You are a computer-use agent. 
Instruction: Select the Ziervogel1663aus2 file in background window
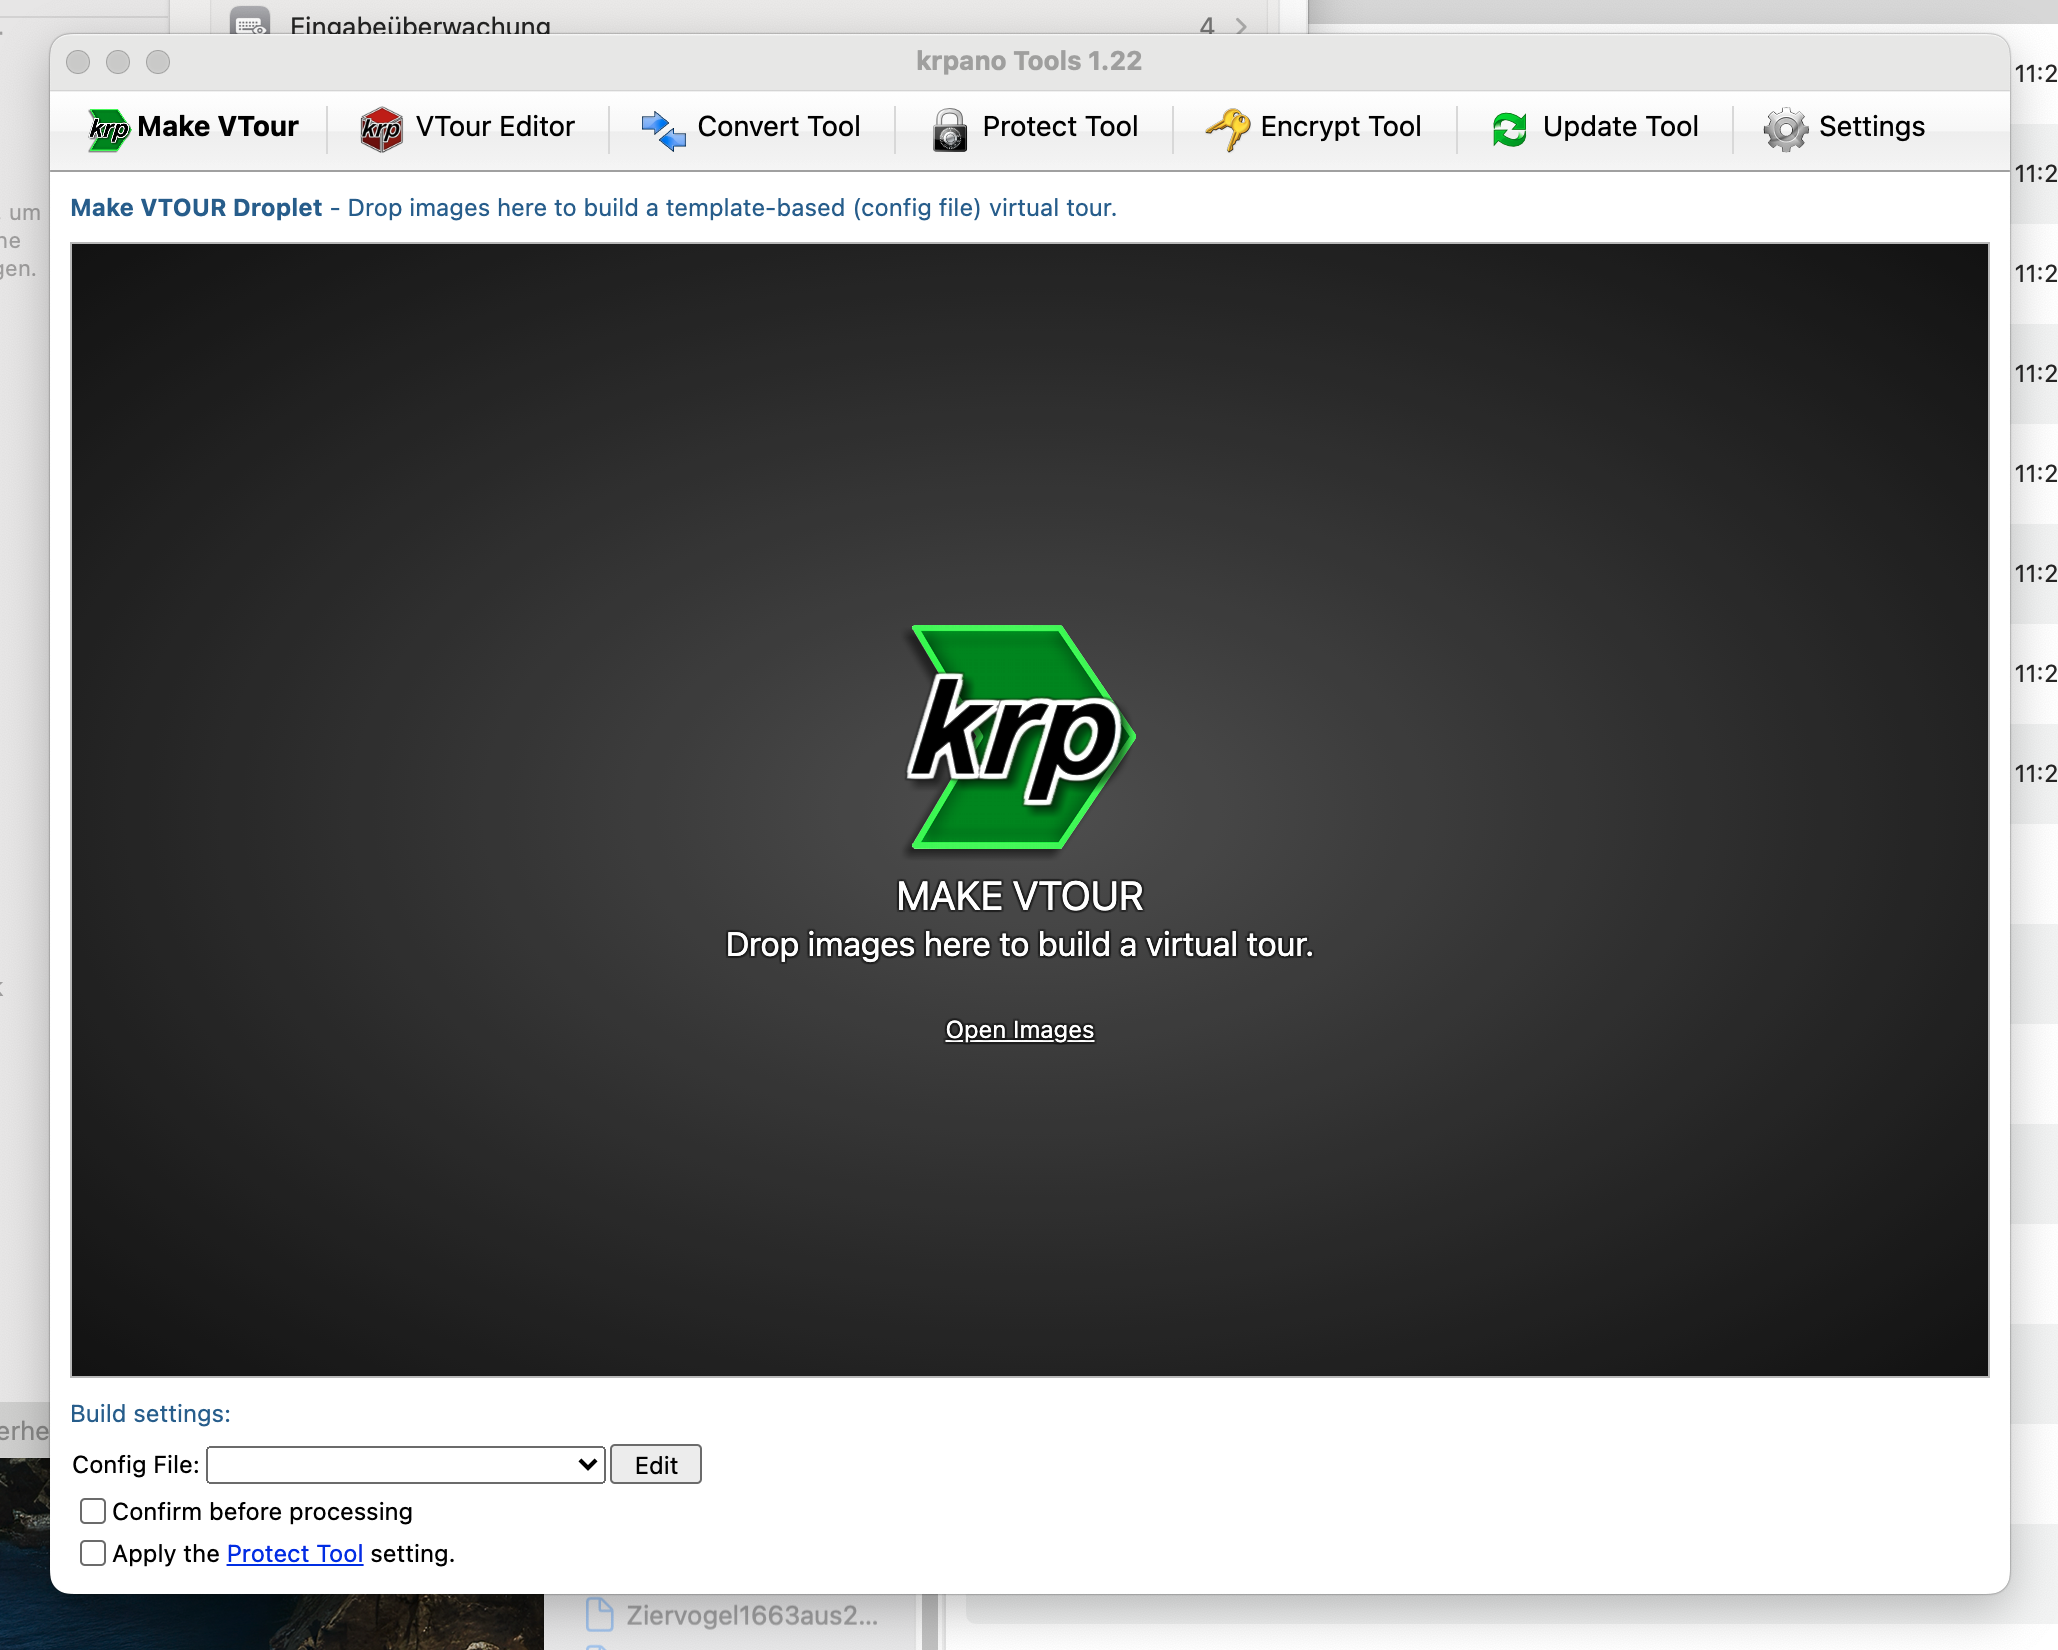(x=751, y=1615)
